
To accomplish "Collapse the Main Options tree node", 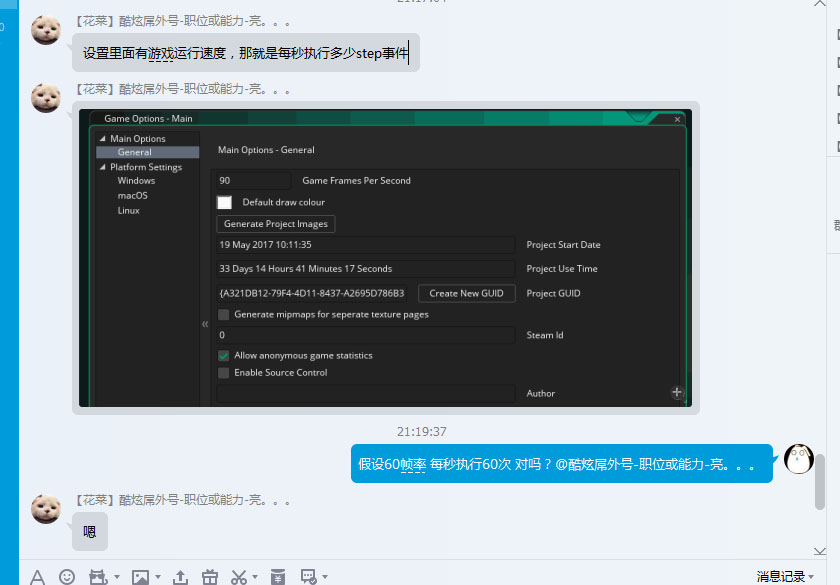I will 102,138.
